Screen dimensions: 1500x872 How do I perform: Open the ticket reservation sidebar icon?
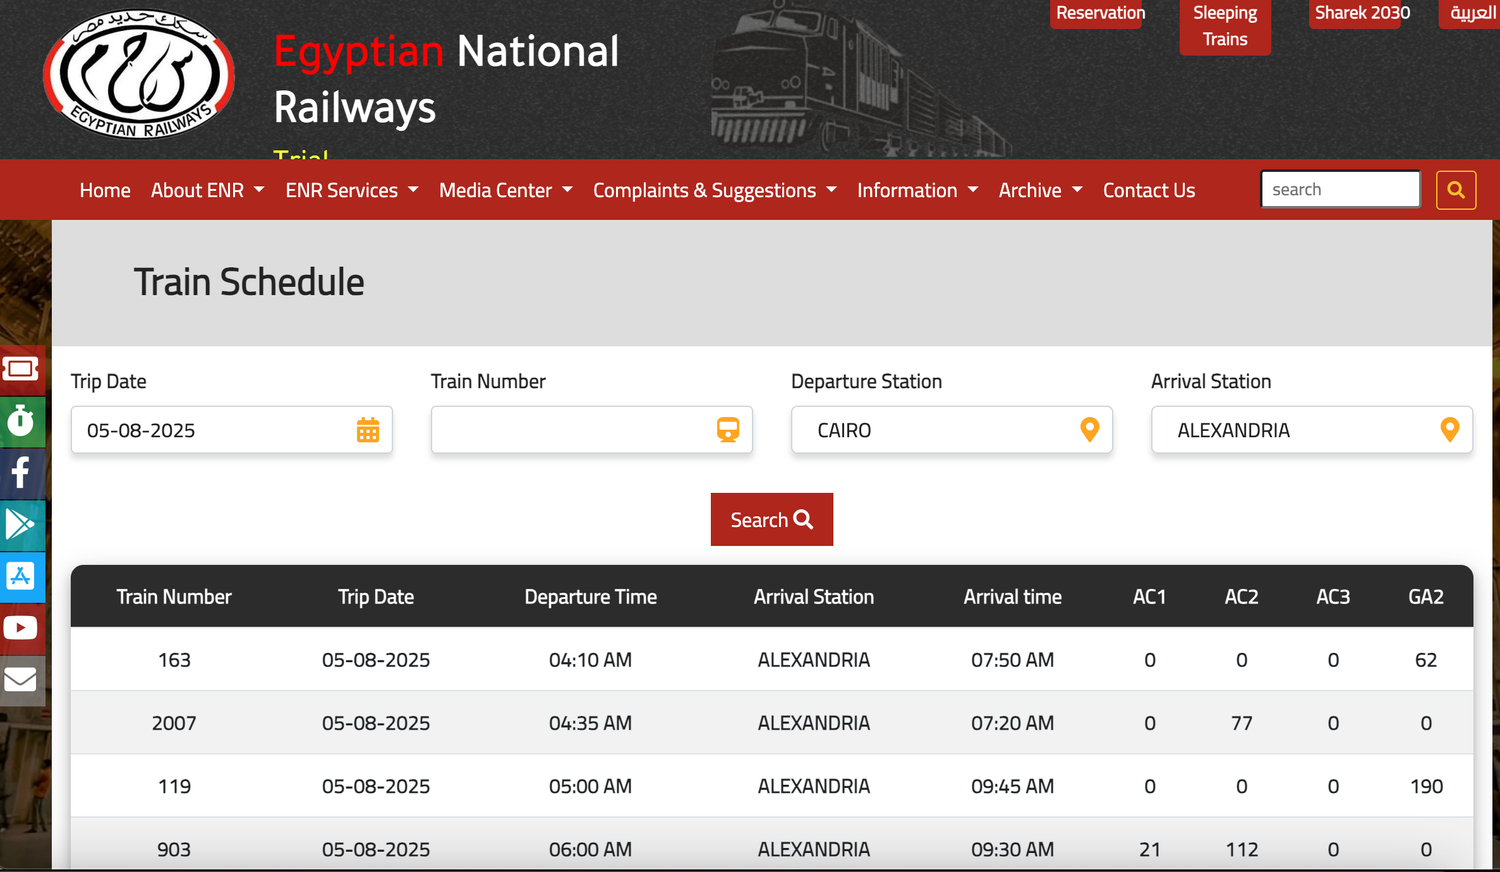[22, 369]
